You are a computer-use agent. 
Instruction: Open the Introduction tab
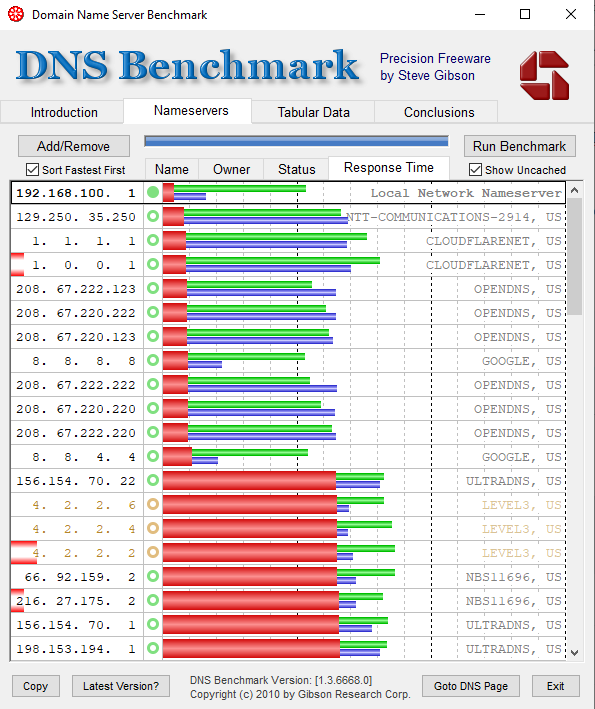point(64,112)
